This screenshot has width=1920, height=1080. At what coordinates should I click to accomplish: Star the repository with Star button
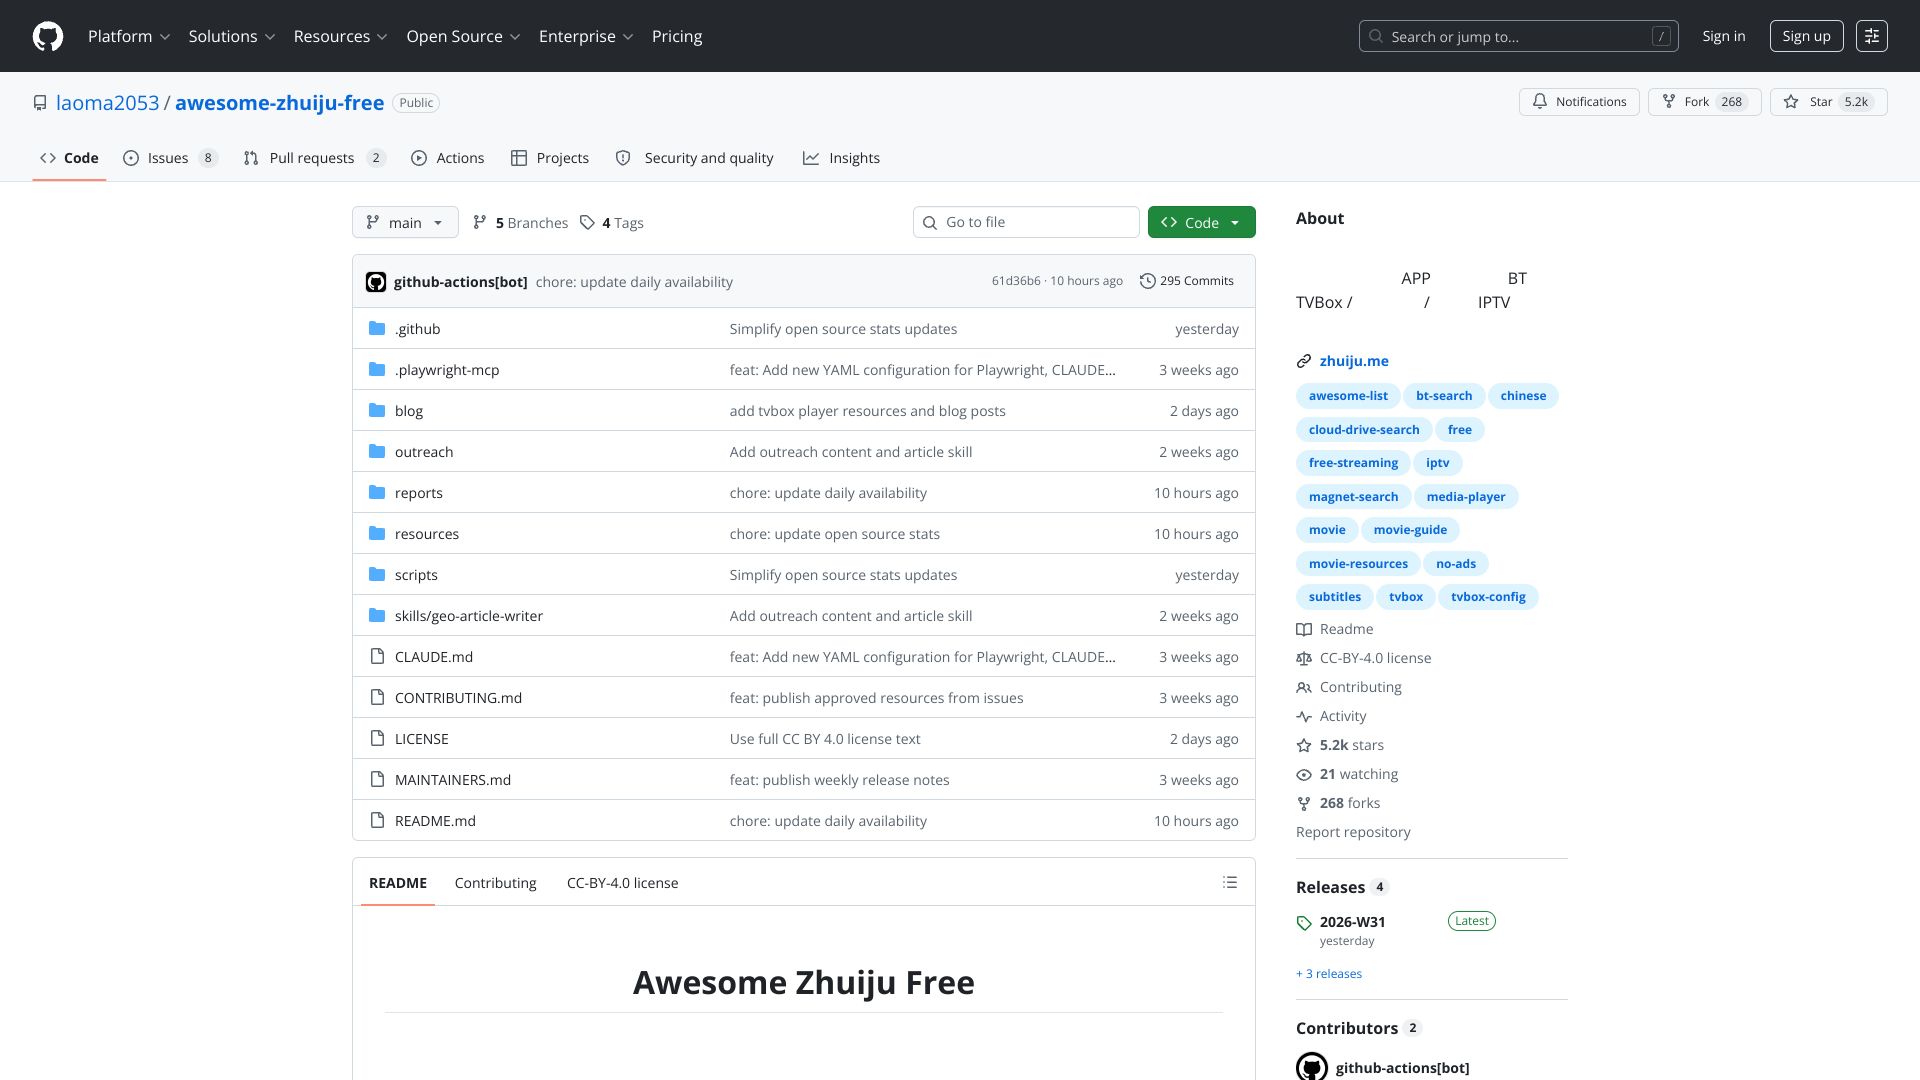pyautogui.click(x=1828, y=102)
